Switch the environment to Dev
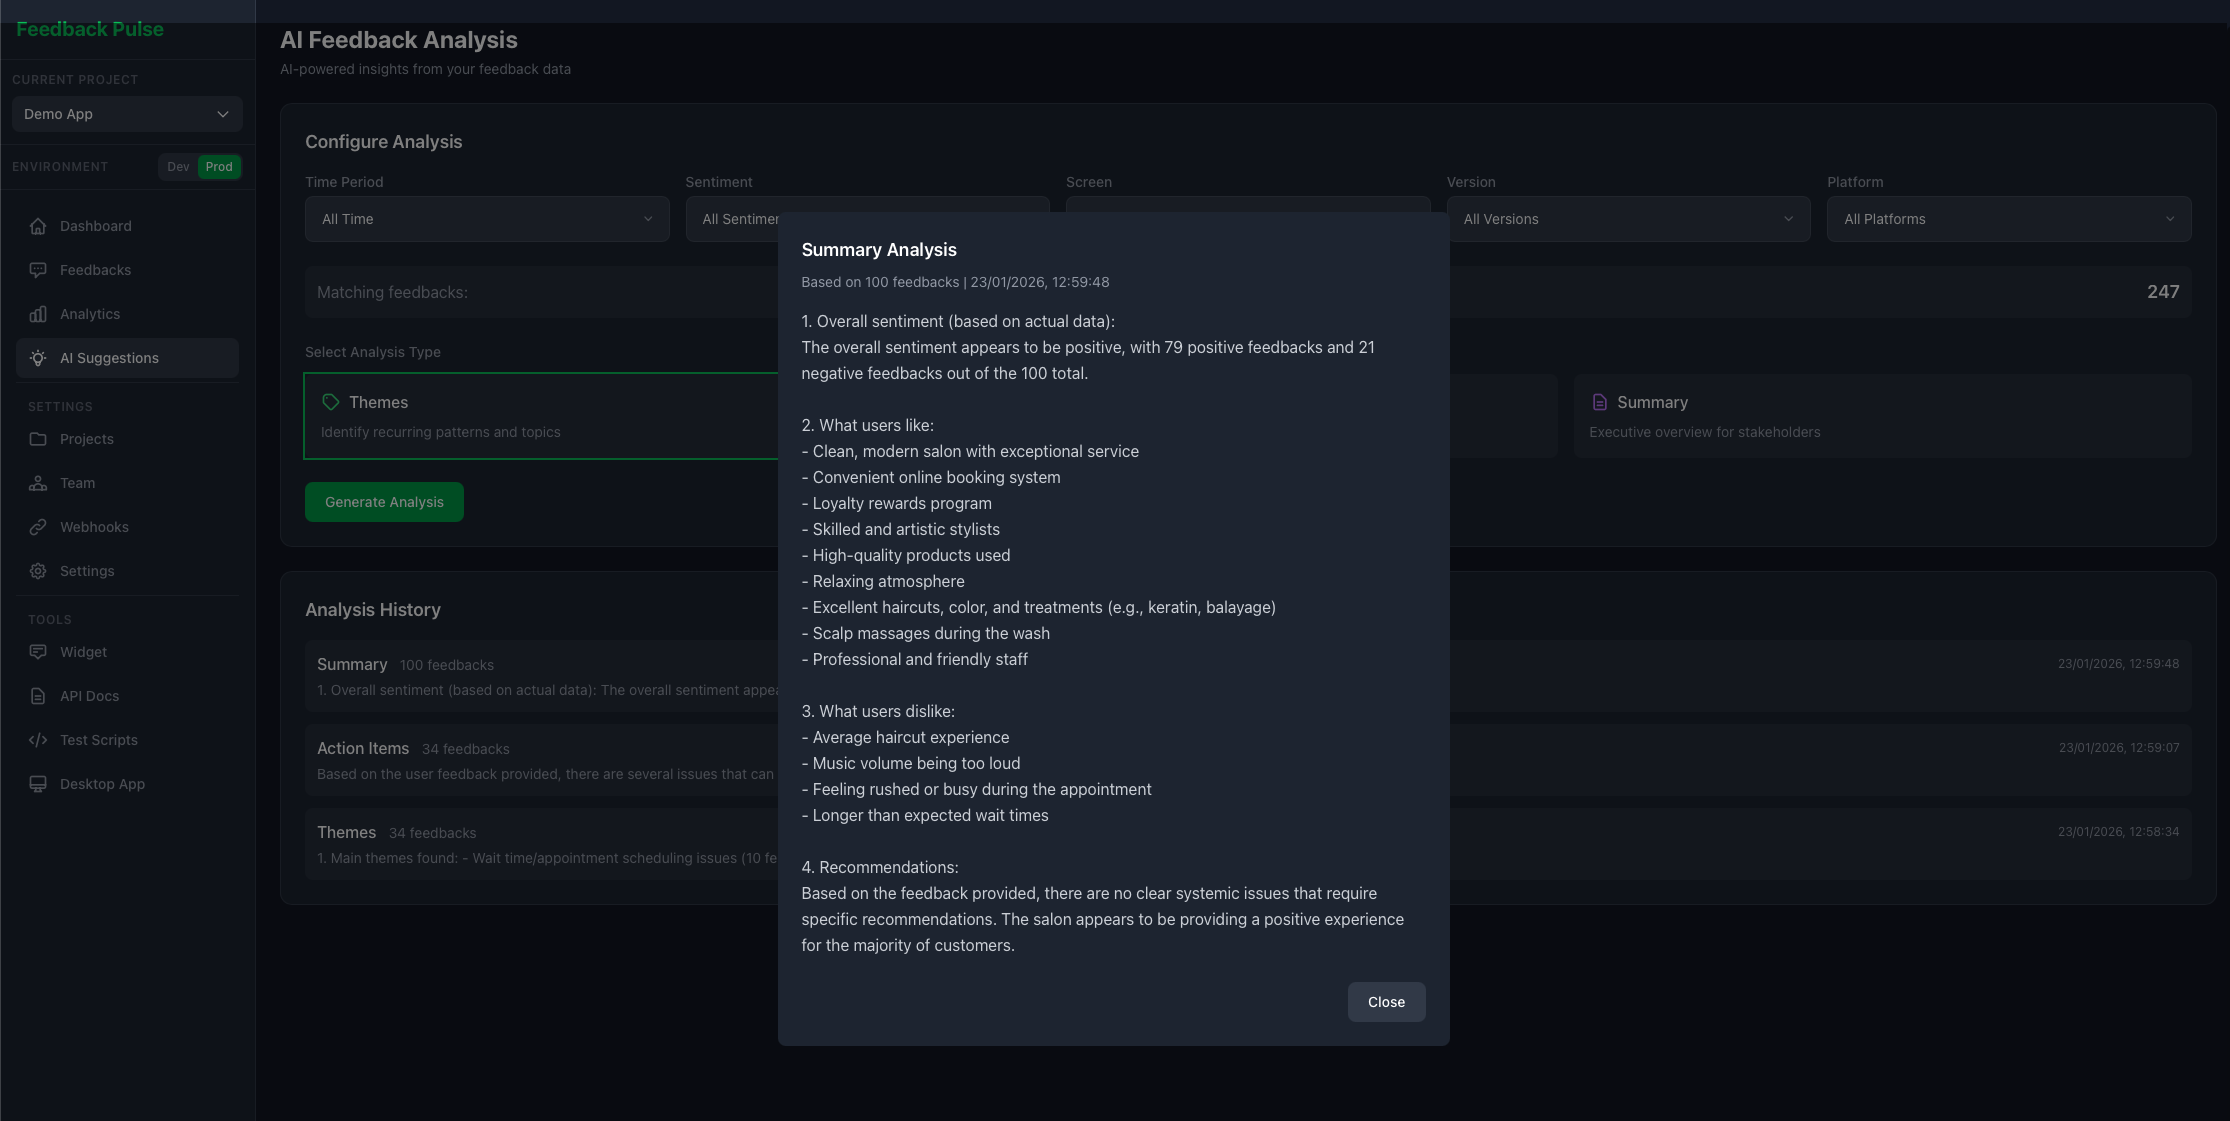The image size is (2230, 1121). 177,167
